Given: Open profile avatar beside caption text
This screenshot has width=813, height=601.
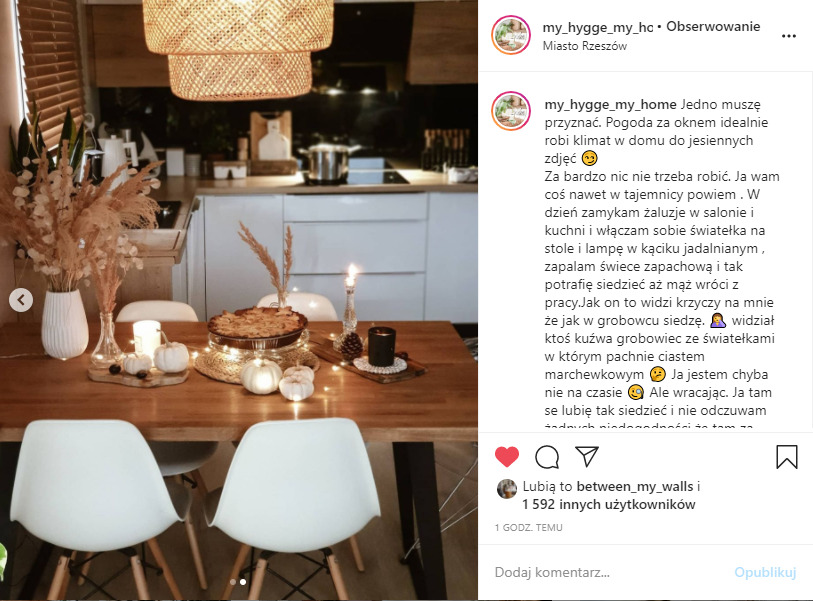Looking at the screenshot, I should tap(511, 111).
